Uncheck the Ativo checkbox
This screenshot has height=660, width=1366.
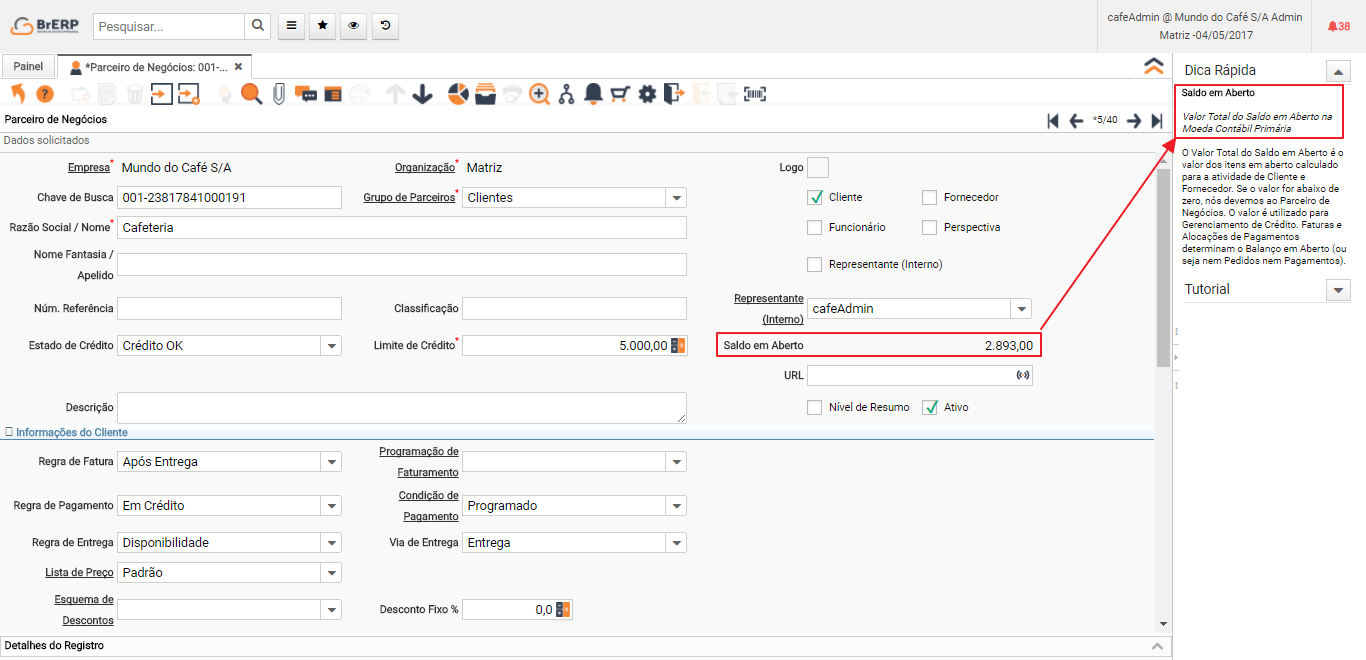930,407
